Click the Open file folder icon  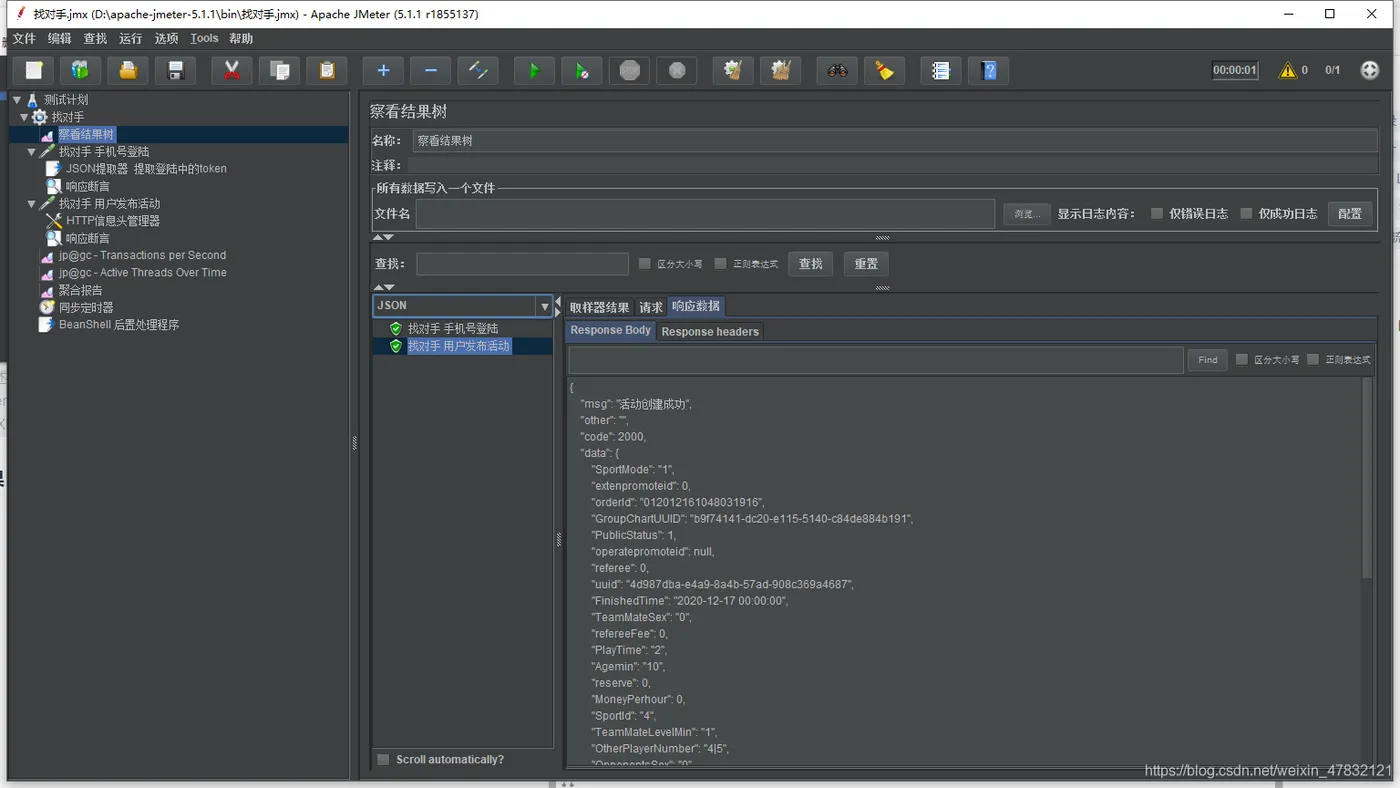click(128, 70)
